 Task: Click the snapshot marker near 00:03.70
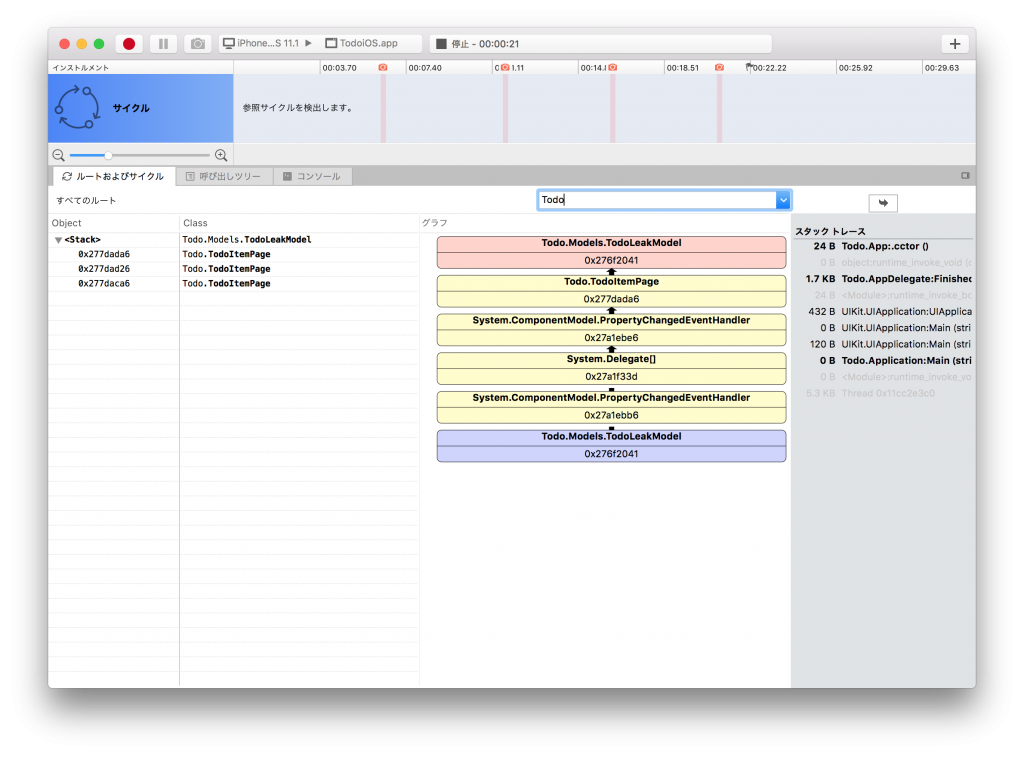pos(383,67)
